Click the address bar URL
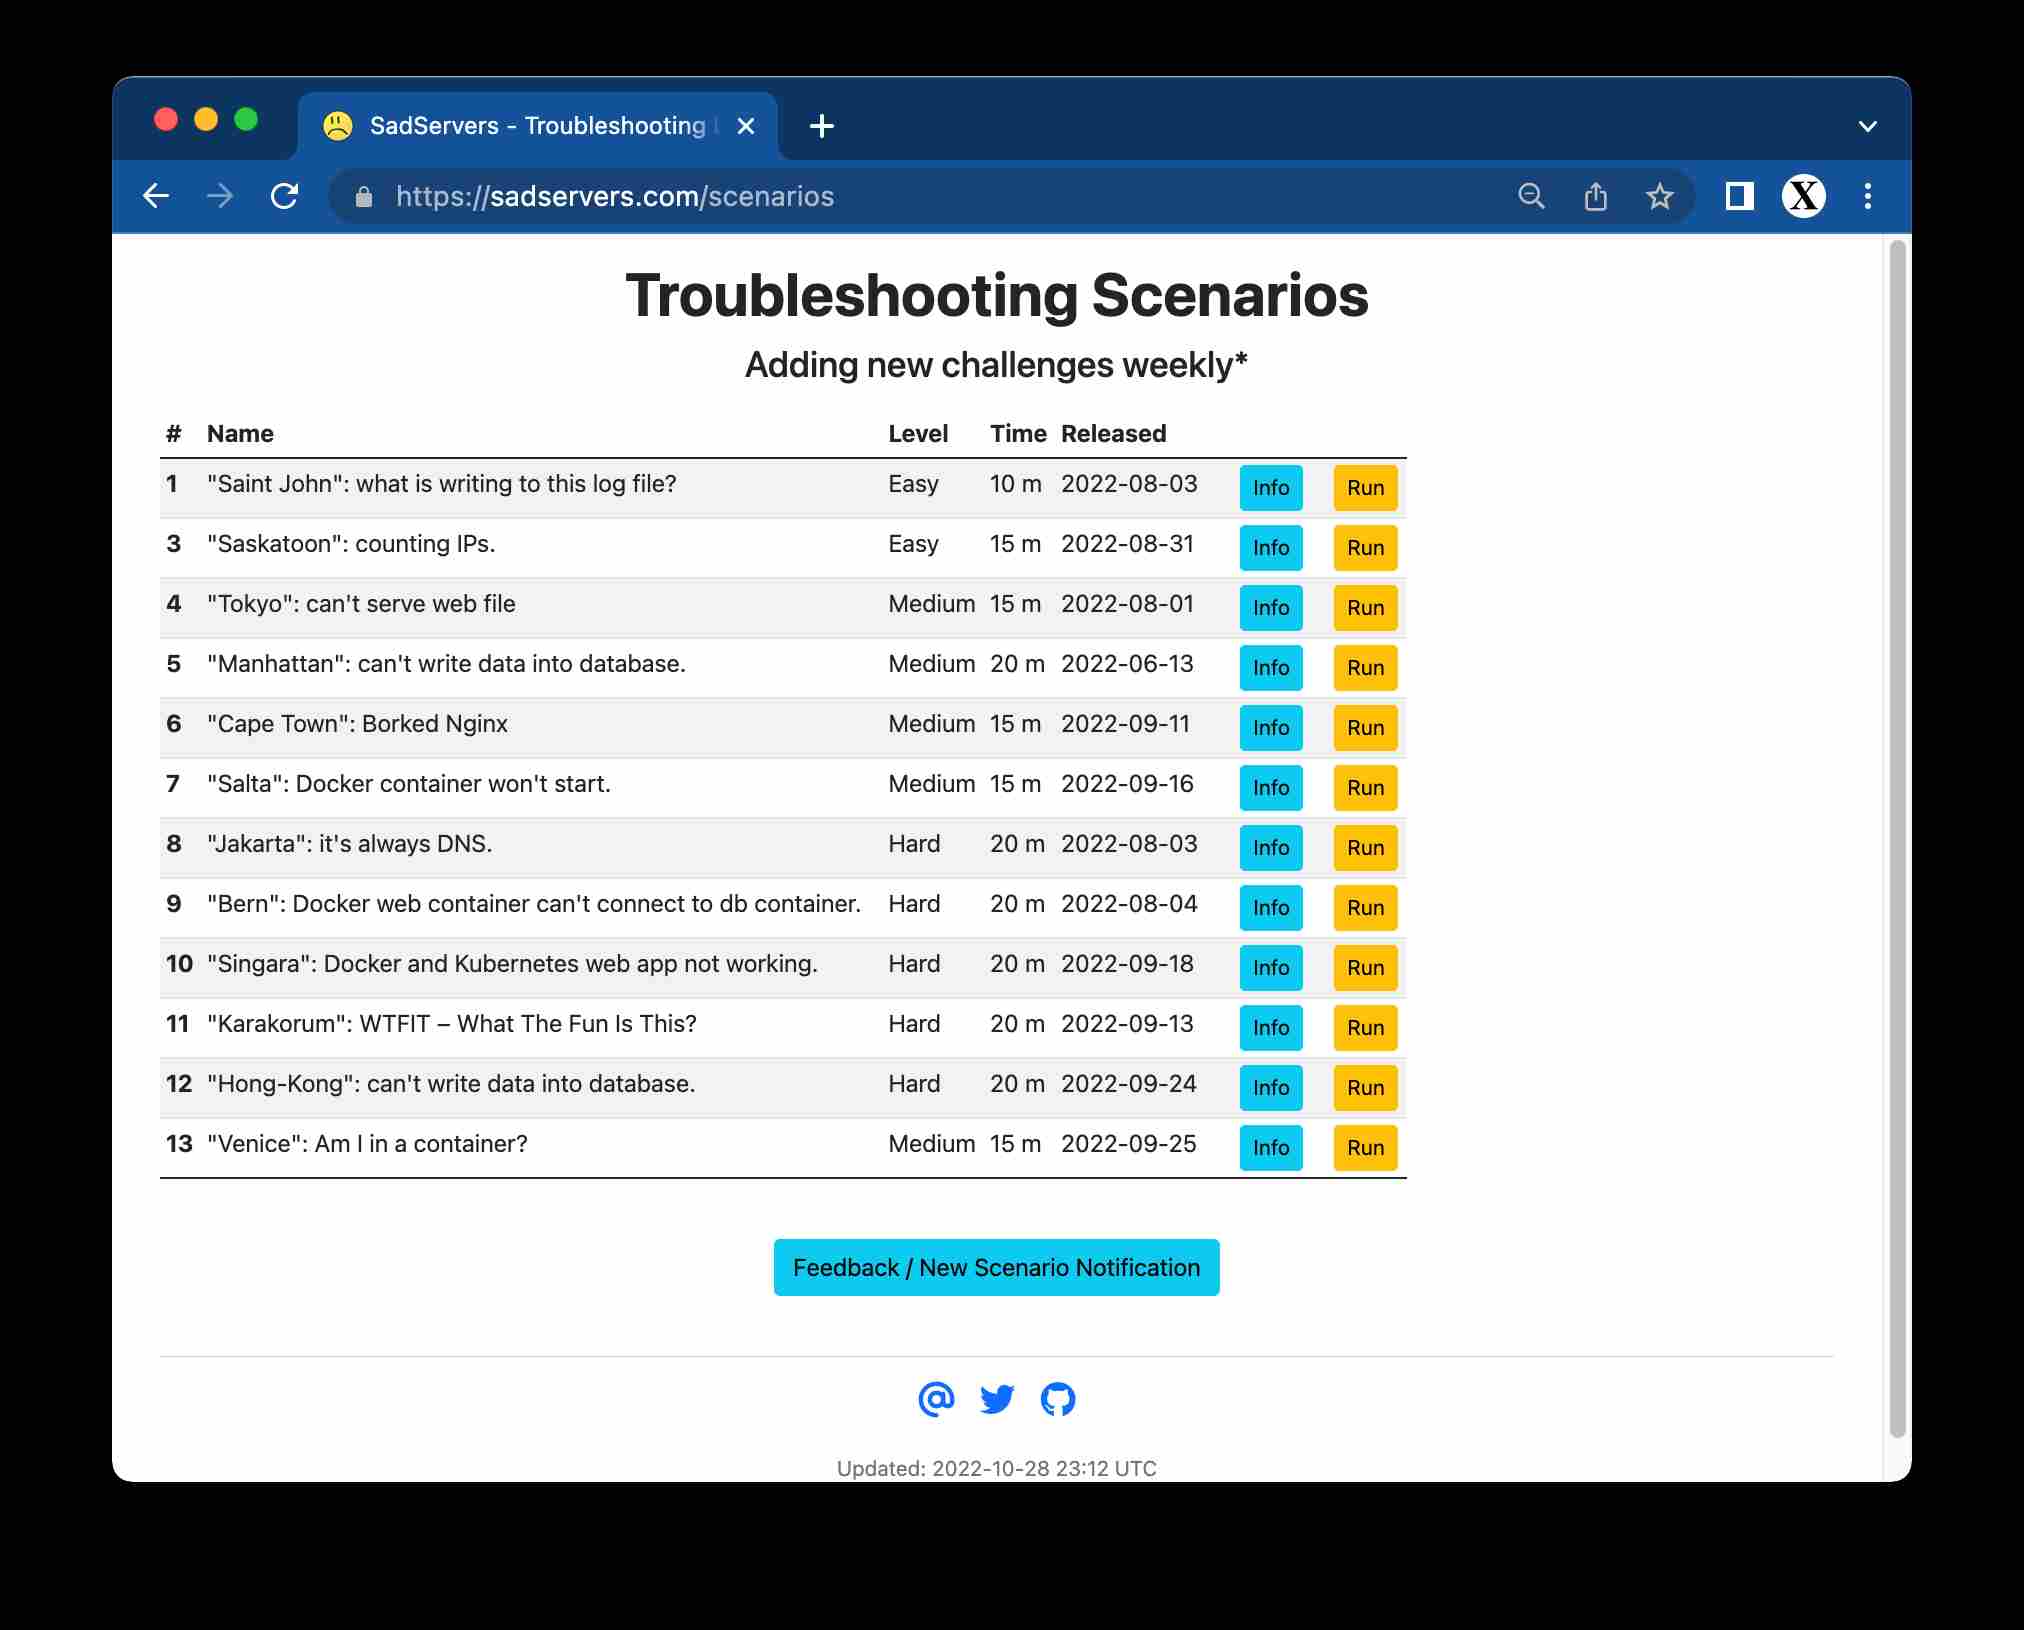 pos(615,196)
